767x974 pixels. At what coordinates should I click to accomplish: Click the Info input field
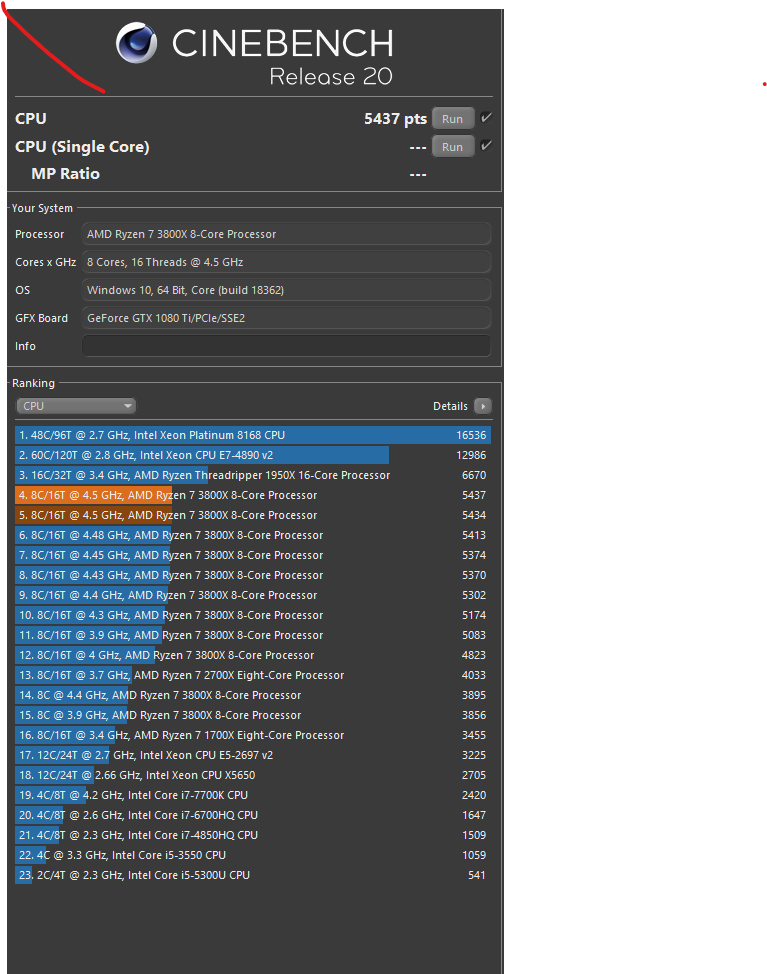tap(286, 346)
